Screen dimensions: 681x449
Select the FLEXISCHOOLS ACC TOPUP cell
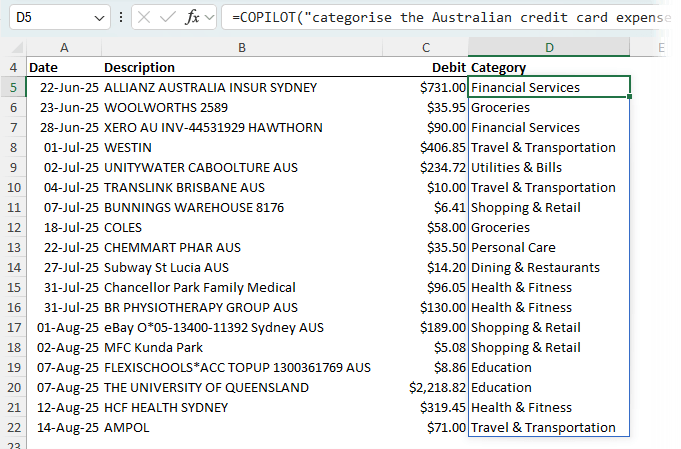click(x=242, y=367)
